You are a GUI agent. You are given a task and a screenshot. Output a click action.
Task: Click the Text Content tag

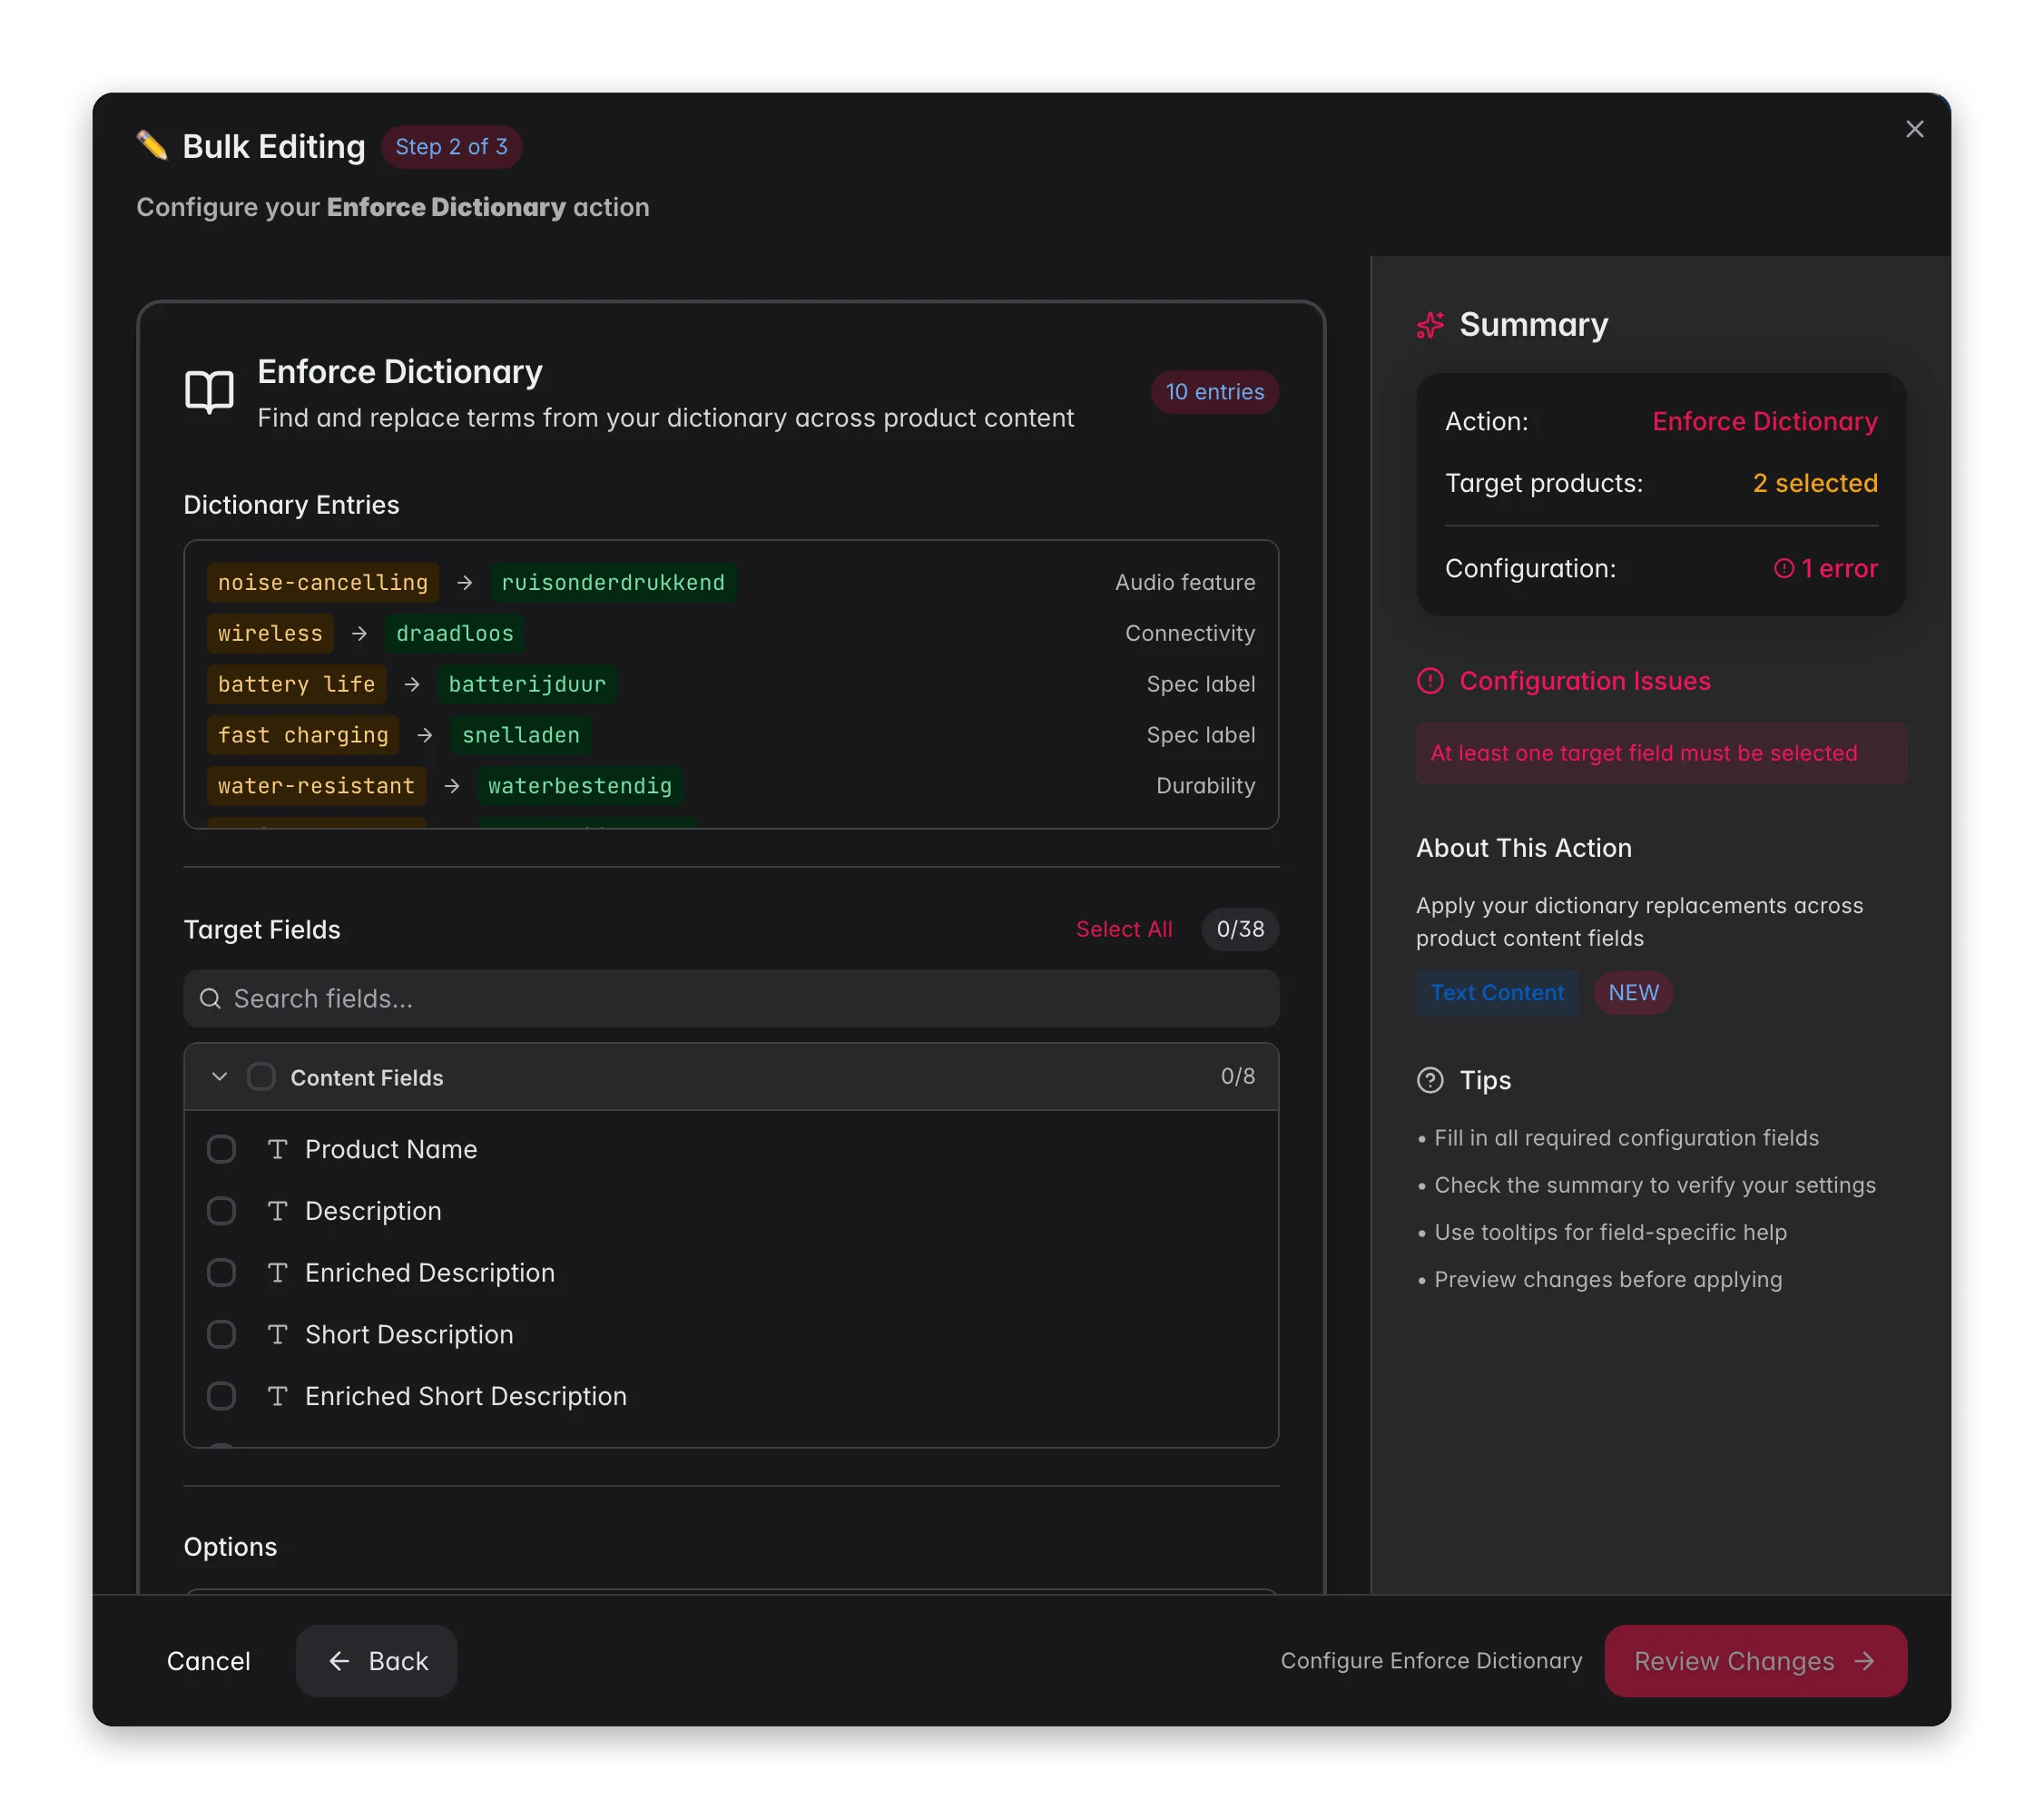coord(1497,993)
